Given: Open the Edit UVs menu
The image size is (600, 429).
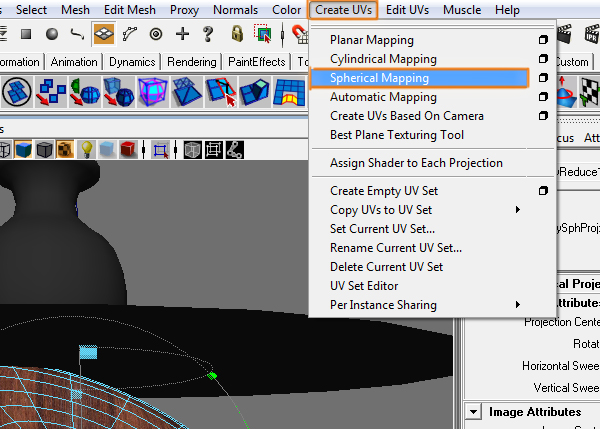Looking at the screenshot, I should tap(407, 10).
